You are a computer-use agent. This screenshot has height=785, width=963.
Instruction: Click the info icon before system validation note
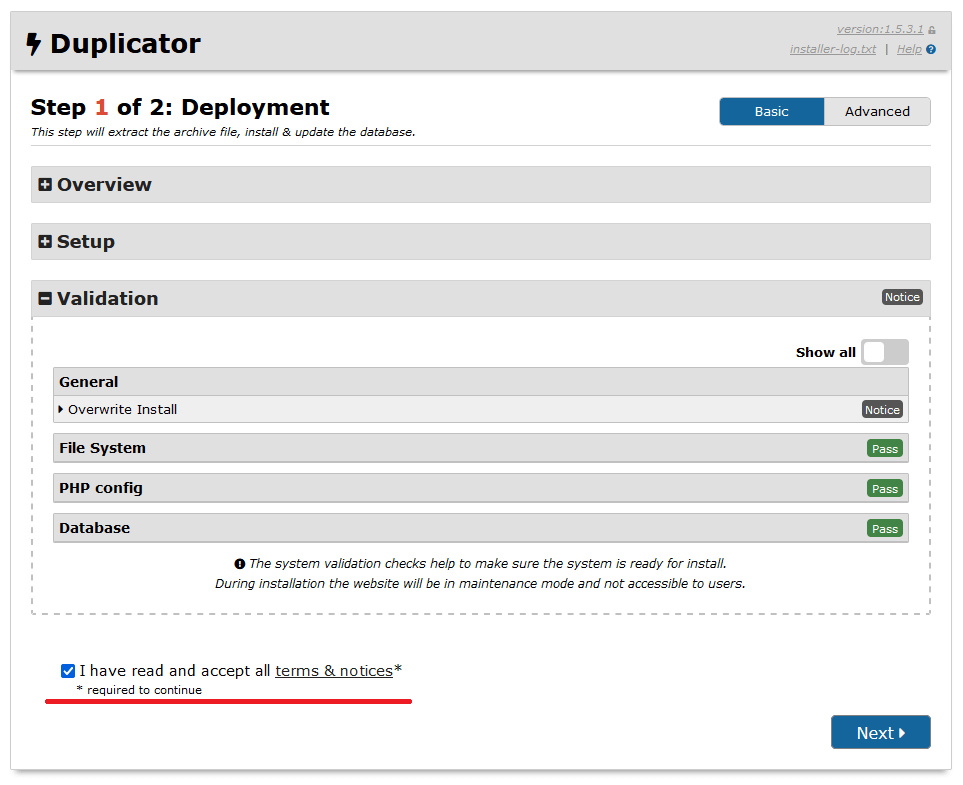coord(240,564)
